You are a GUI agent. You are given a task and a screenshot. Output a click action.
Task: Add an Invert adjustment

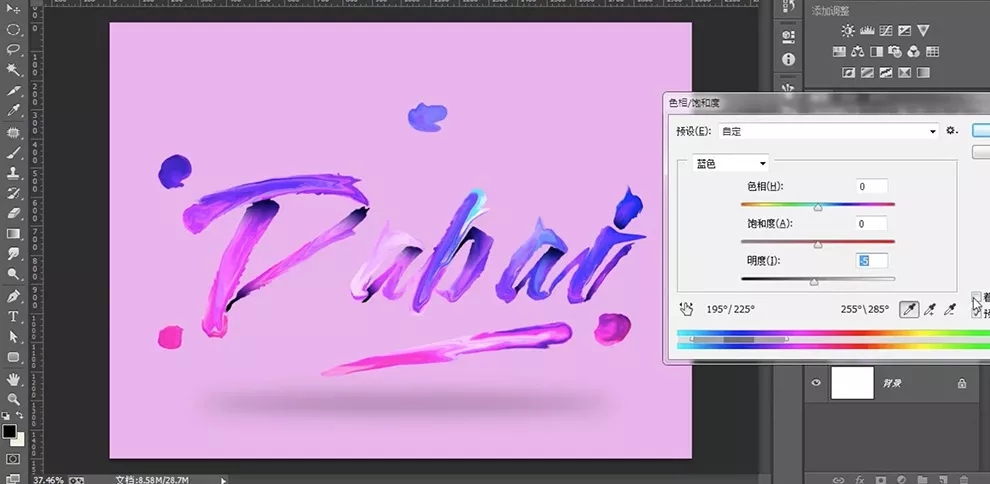[x=848, y=73]
